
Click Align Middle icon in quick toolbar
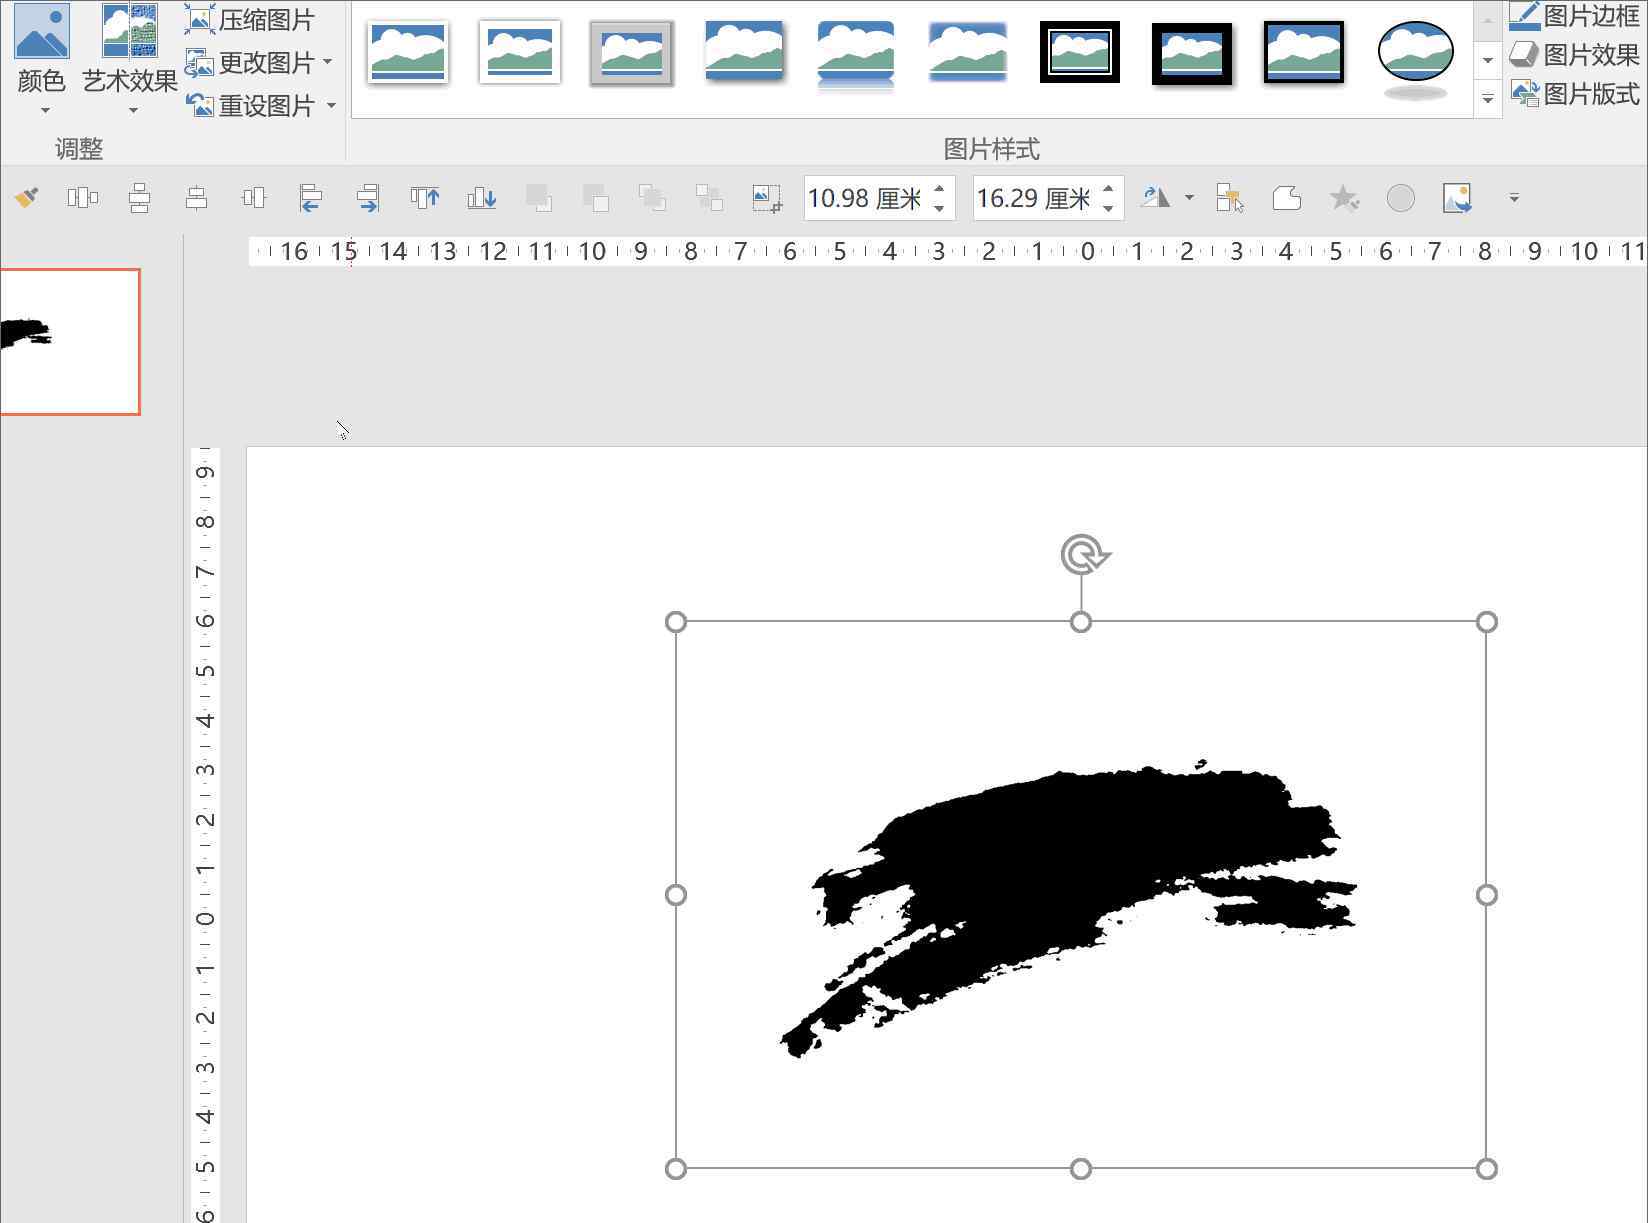pos(197,198)
